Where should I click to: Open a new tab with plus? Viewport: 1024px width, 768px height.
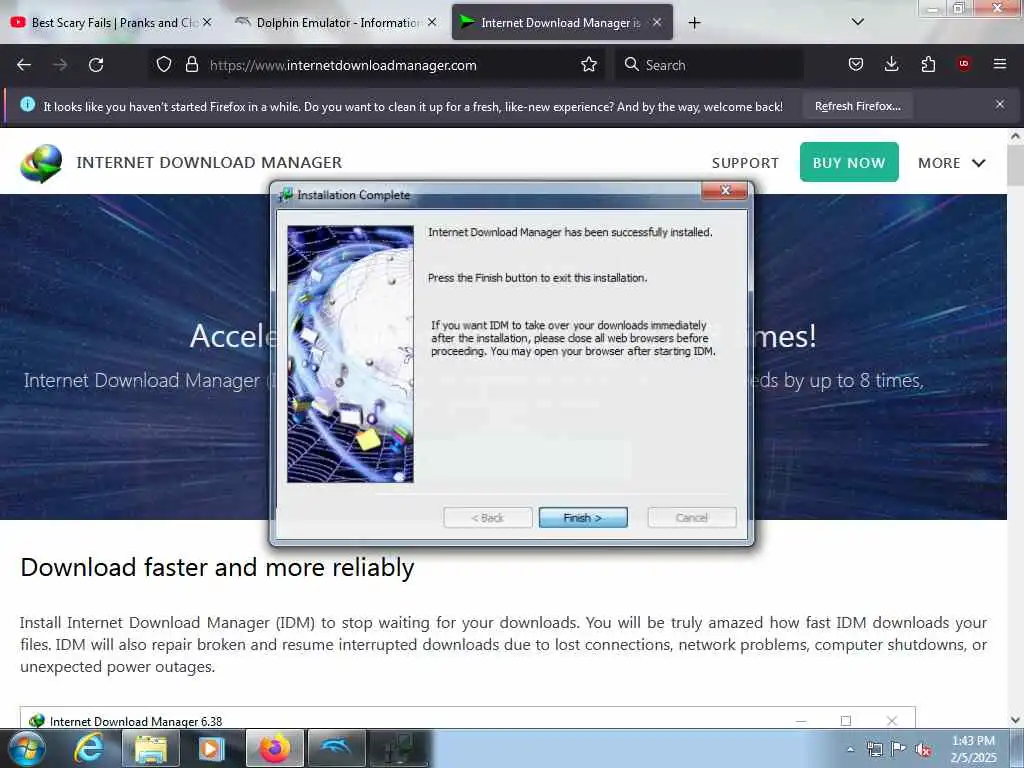(694, 23)
